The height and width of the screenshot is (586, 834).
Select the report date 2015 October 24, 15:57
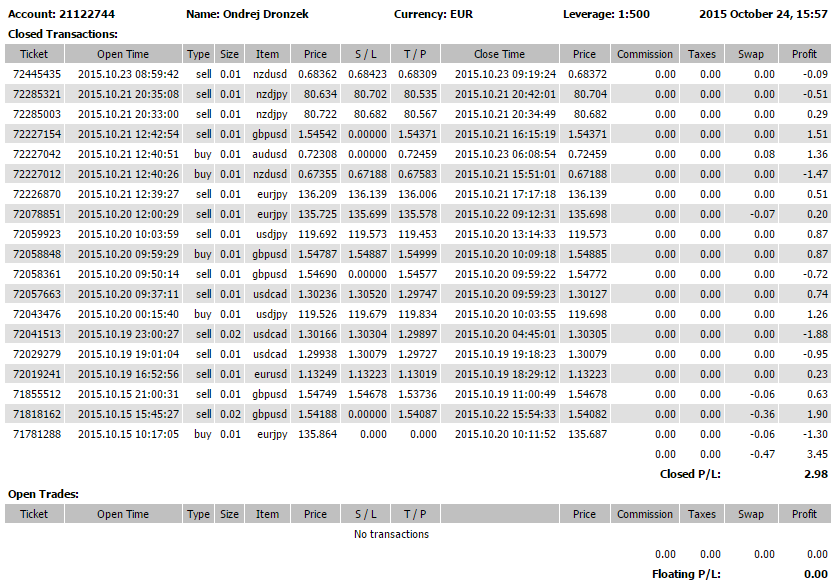(763, 14)
